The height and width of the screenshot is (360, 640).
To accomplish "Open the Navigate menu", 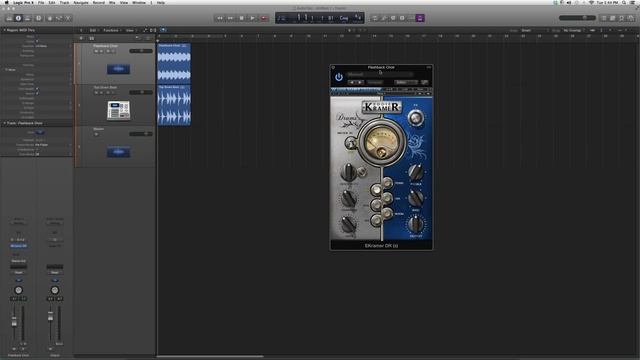I will coord(81,2).
